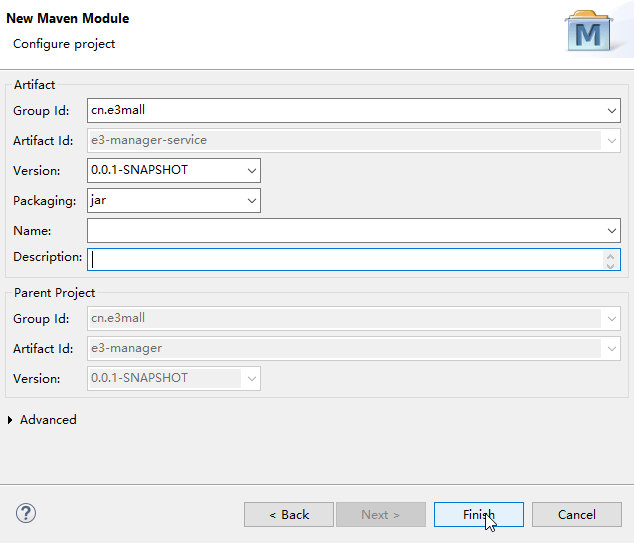This screenshot has height=543, width=634.
Task: Click the Cancel button
Action: pos(576,514)
